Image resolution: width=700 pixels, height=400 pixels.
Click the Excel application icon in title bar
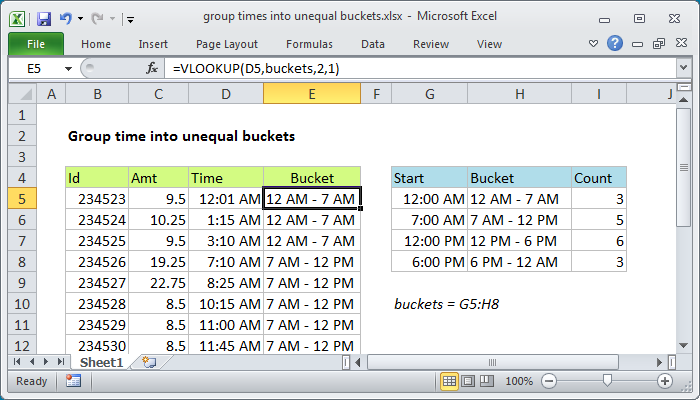pyautogui.click(x=17, y=19)
